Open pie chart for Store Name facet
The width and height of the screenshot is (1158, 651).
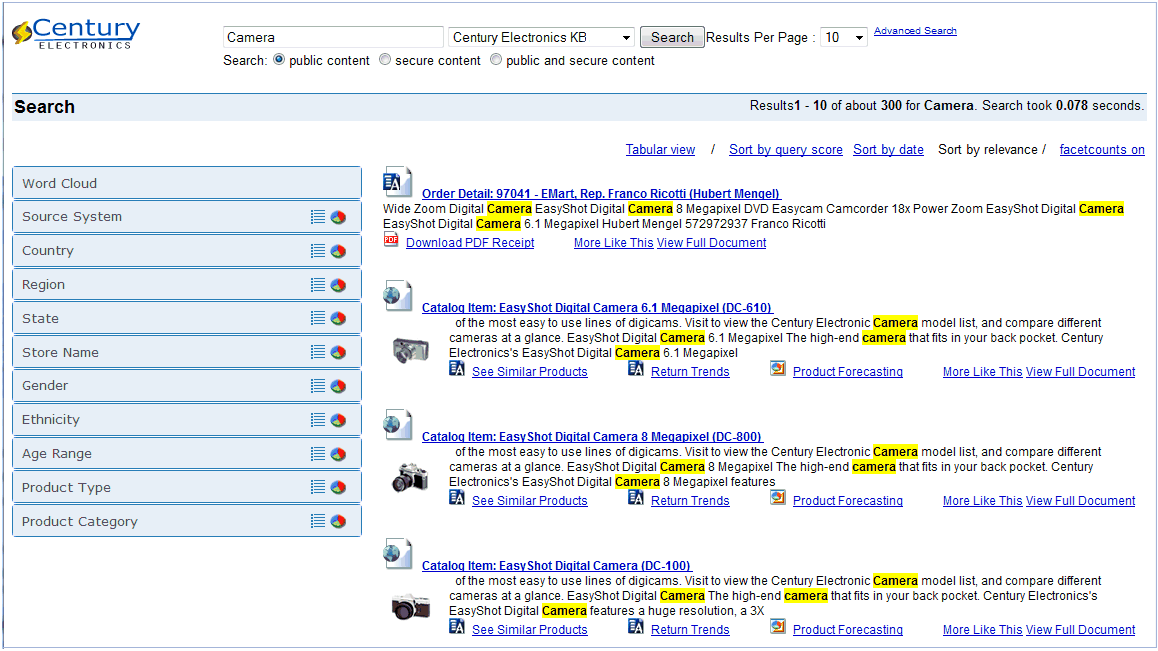pyautogui.click(x=338, y=352)
